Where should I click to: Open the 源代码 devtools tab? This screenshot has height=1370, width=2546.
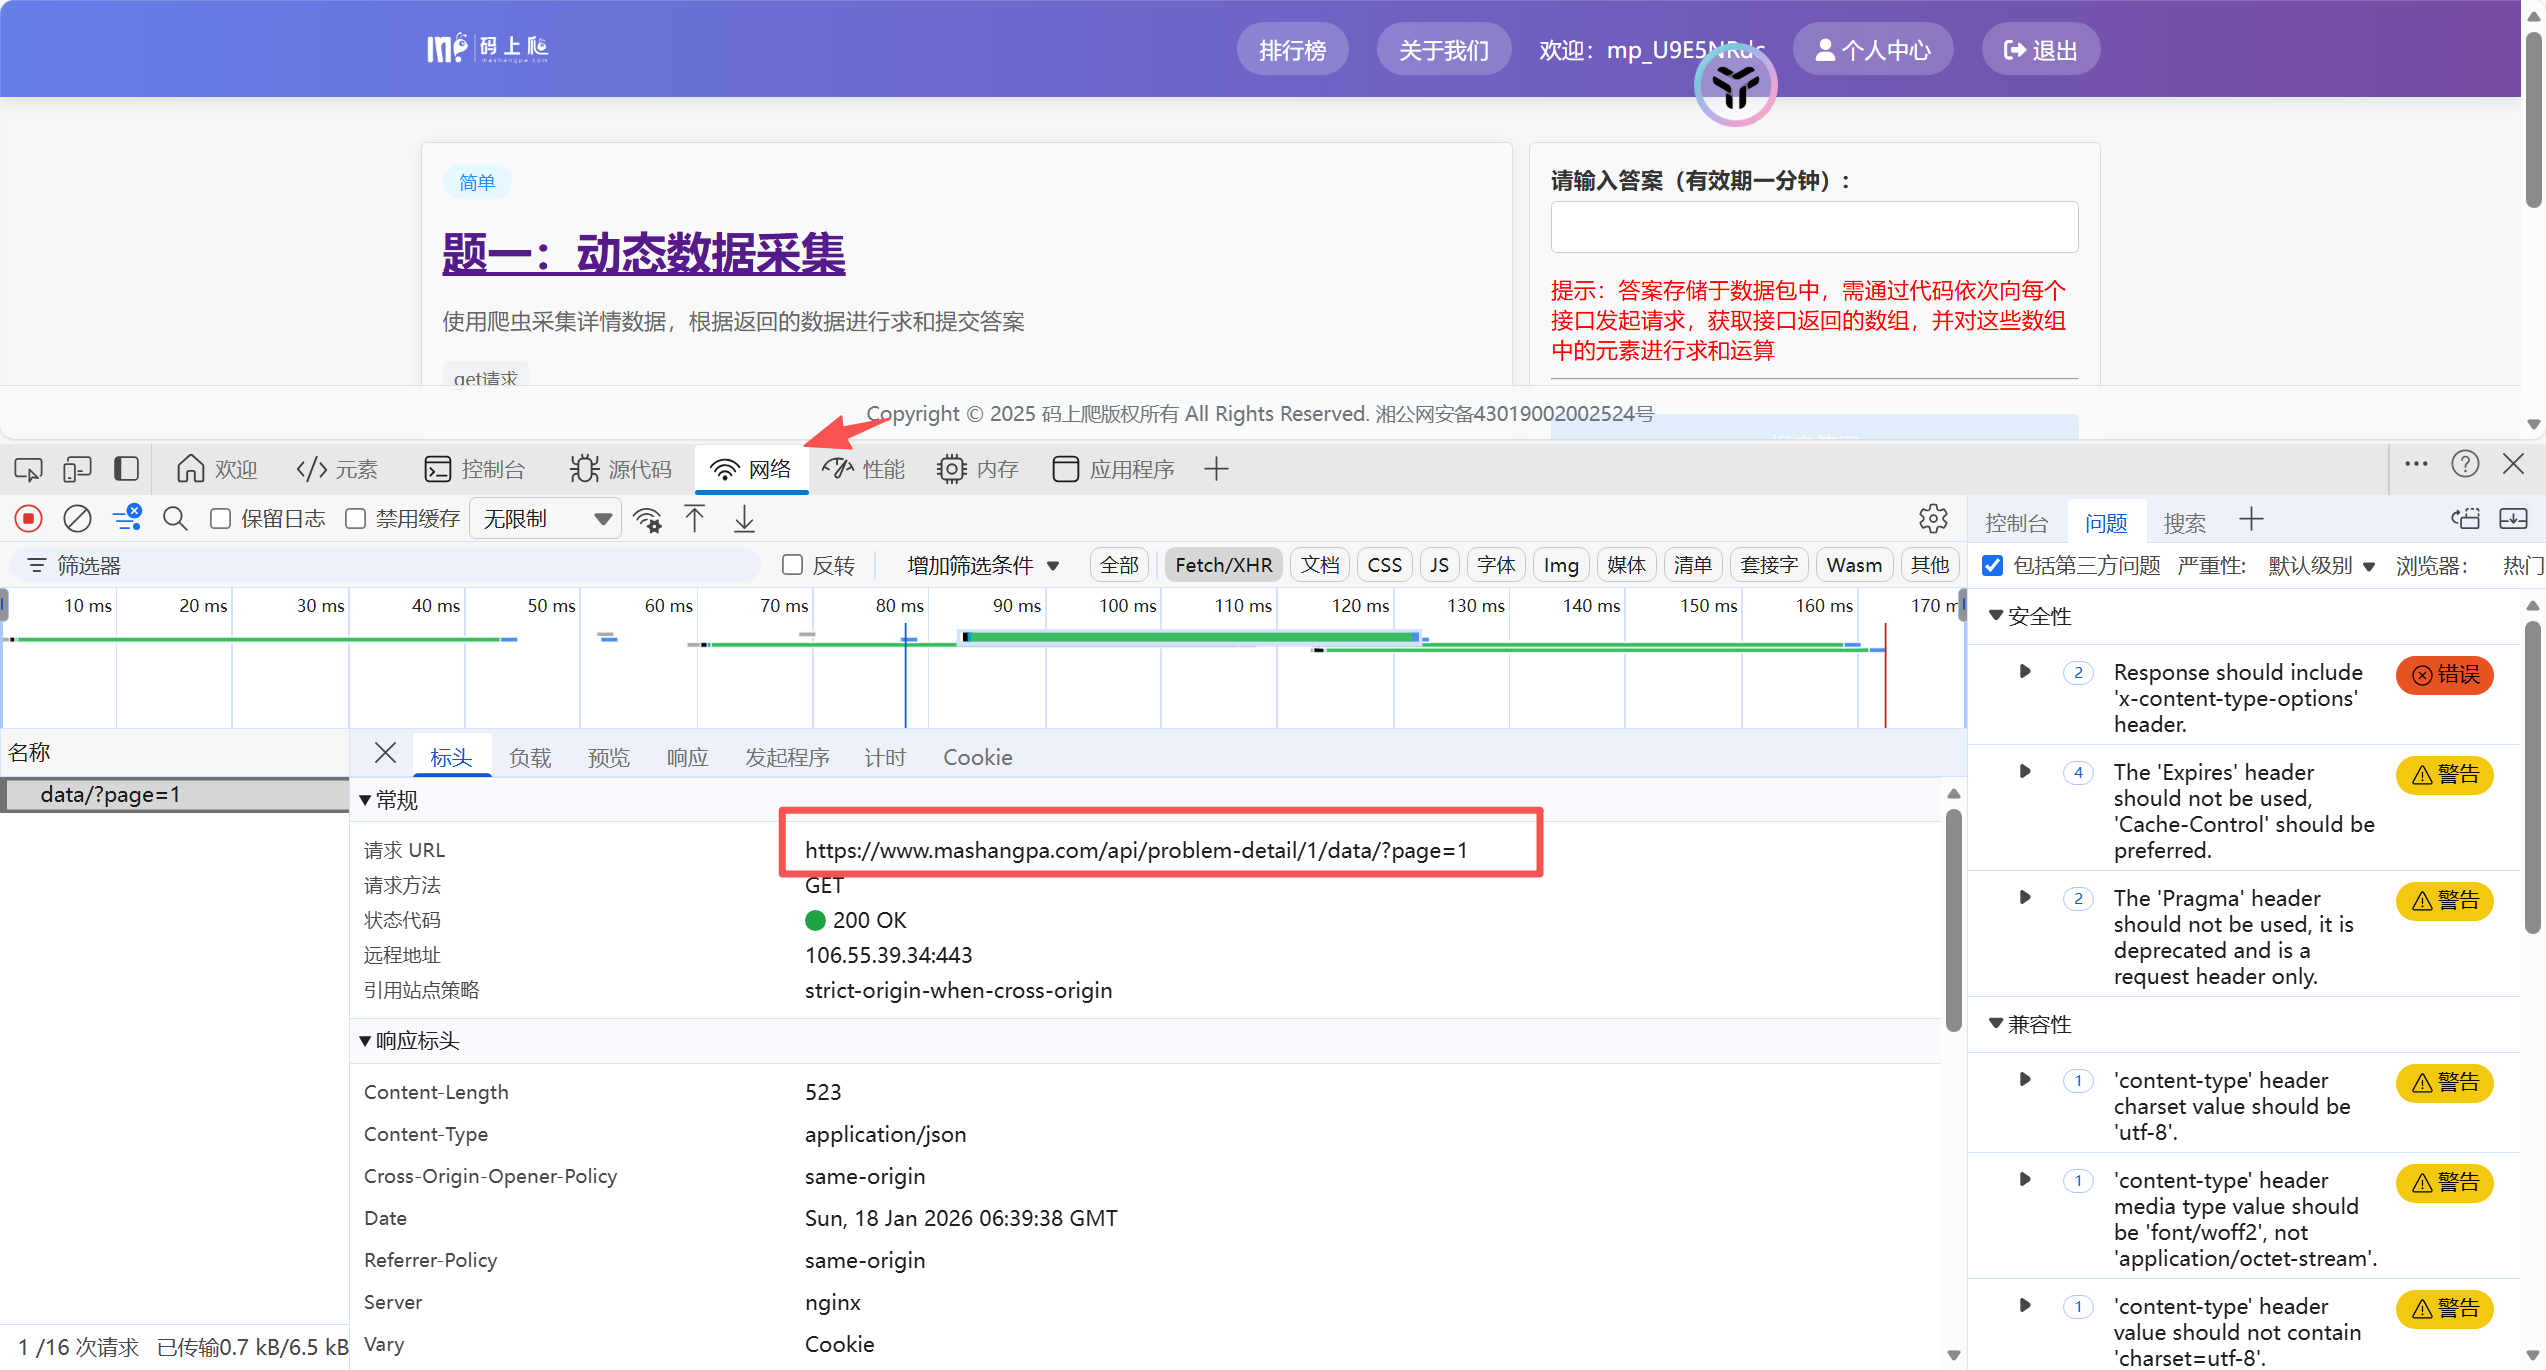coord(621,469)
